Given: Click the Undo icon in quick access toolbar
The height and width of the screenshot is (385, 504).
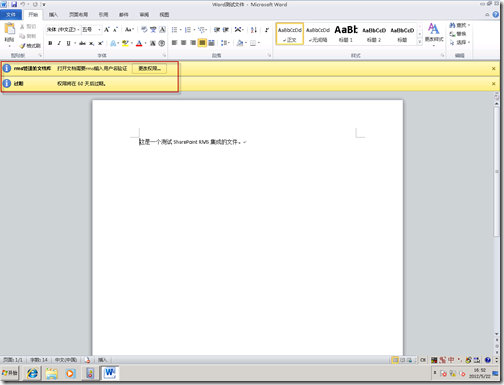Looking at the screenshot, I should [x=23, y=4].
